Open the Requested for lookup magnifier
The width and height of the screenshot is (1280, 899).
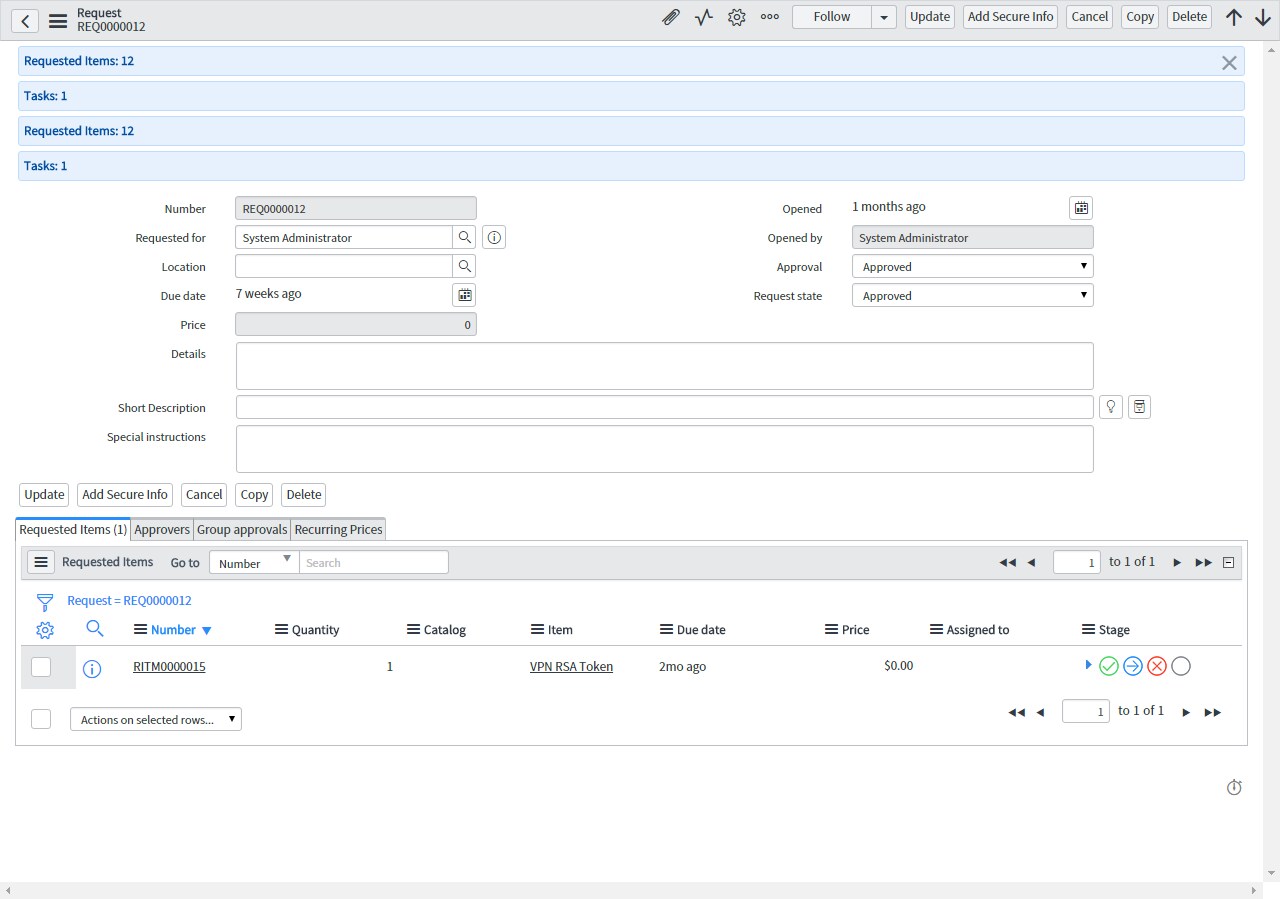pos(465,238)
